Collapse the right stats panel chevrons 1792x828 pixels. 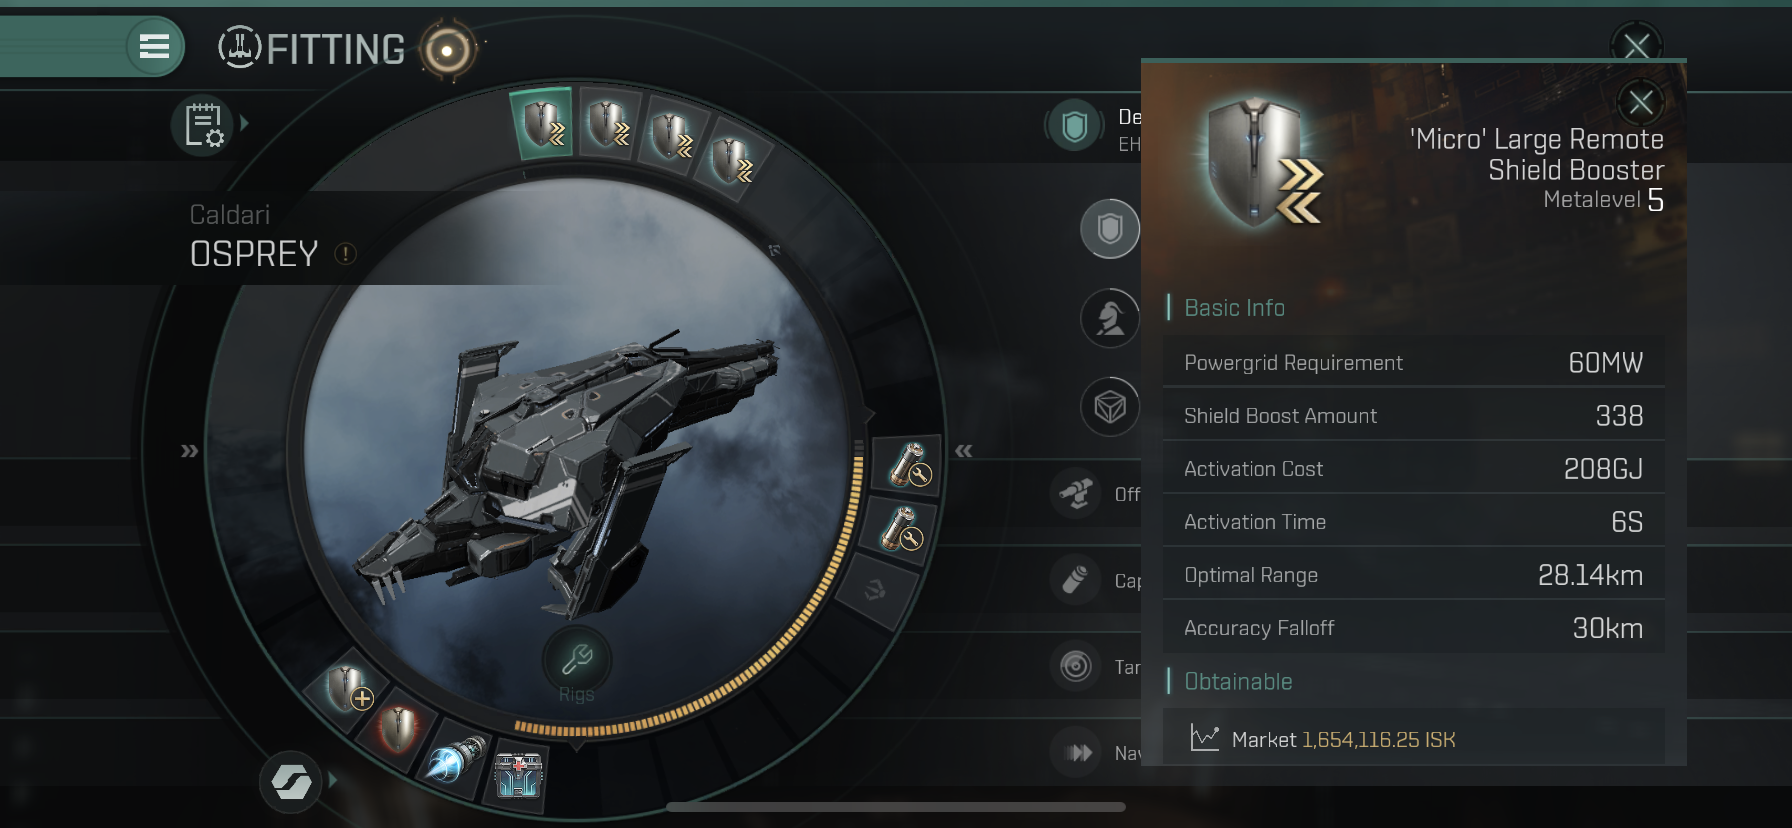point(964,451)
